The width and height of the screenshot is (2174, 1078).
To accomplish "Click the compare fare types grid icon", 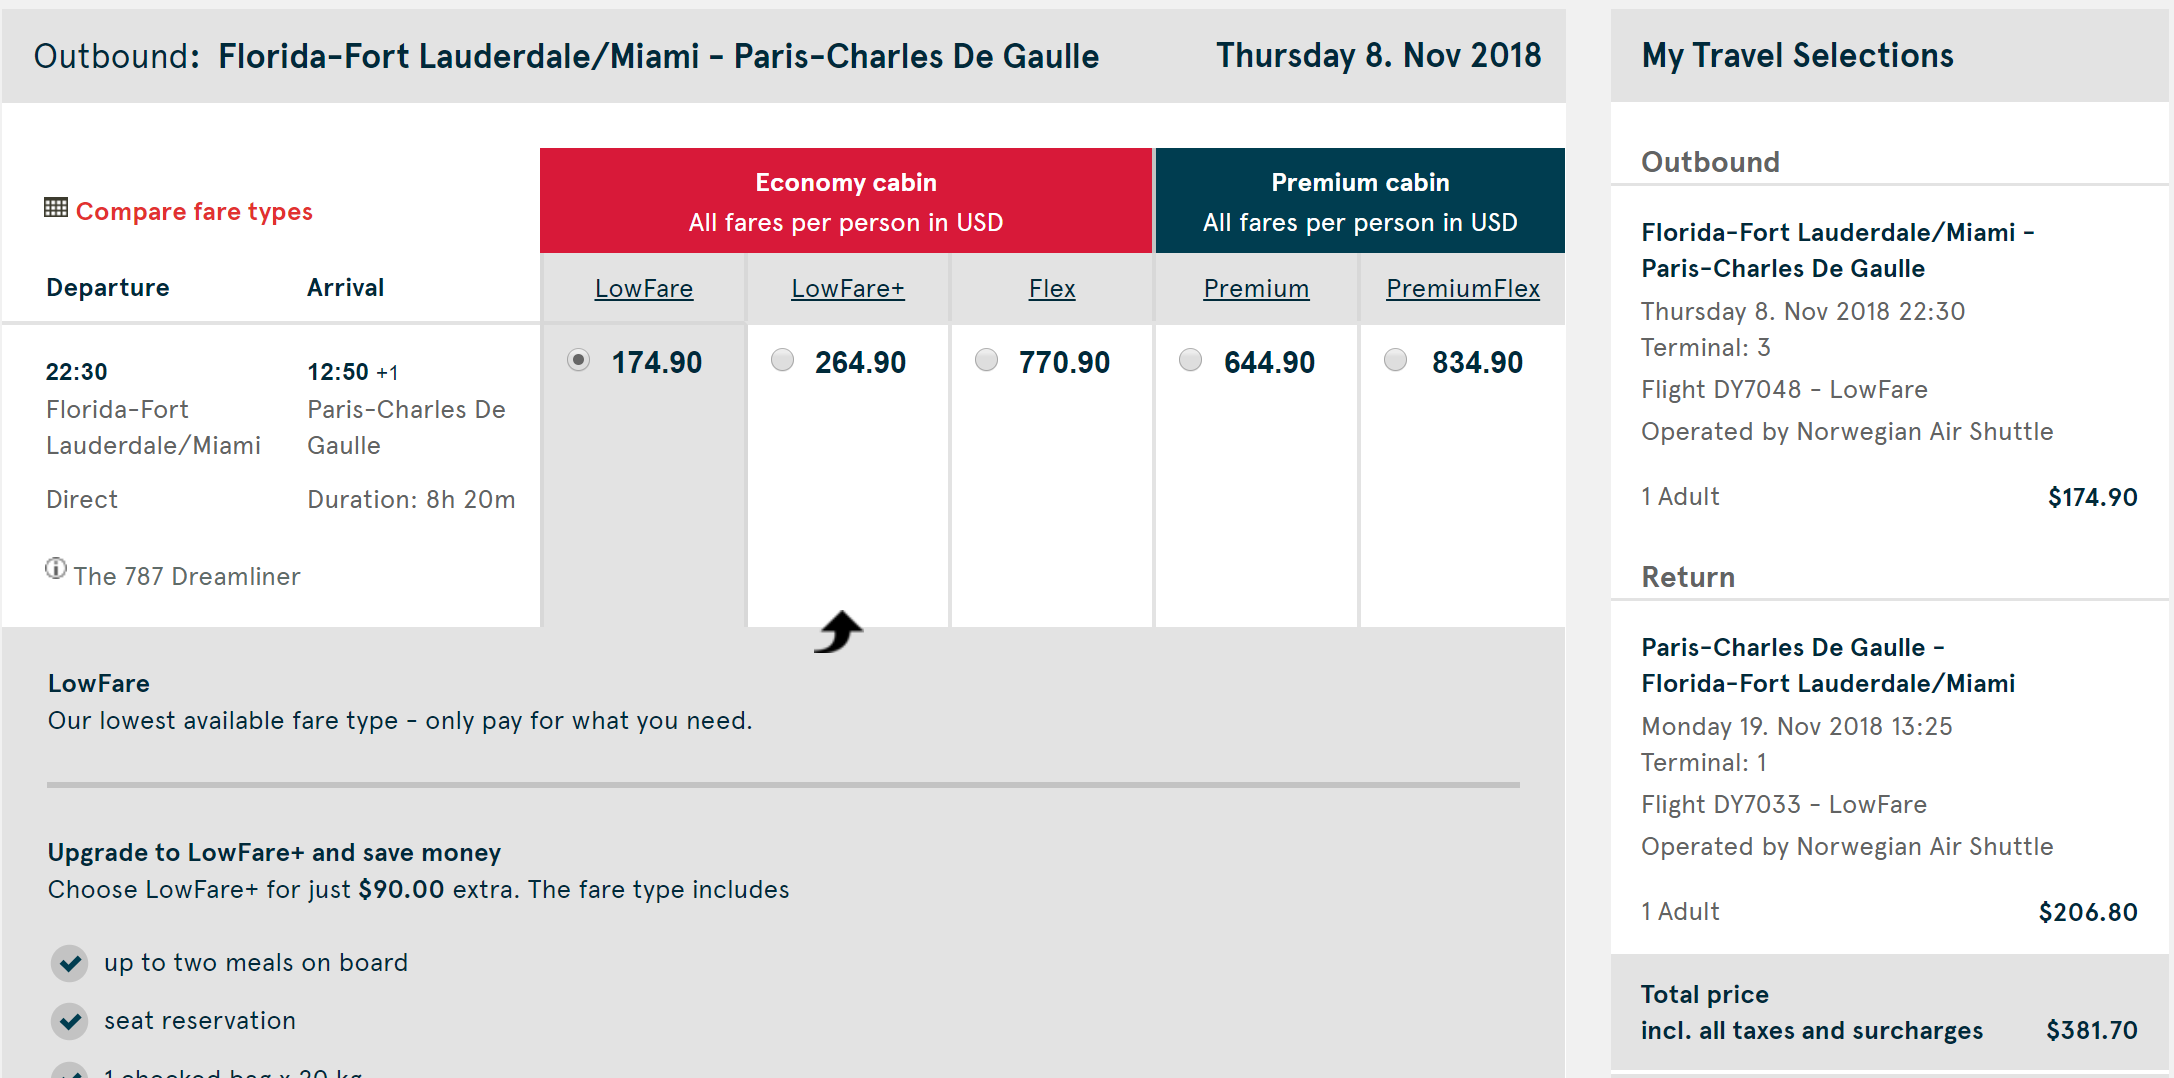I will (x=56, y=208).
